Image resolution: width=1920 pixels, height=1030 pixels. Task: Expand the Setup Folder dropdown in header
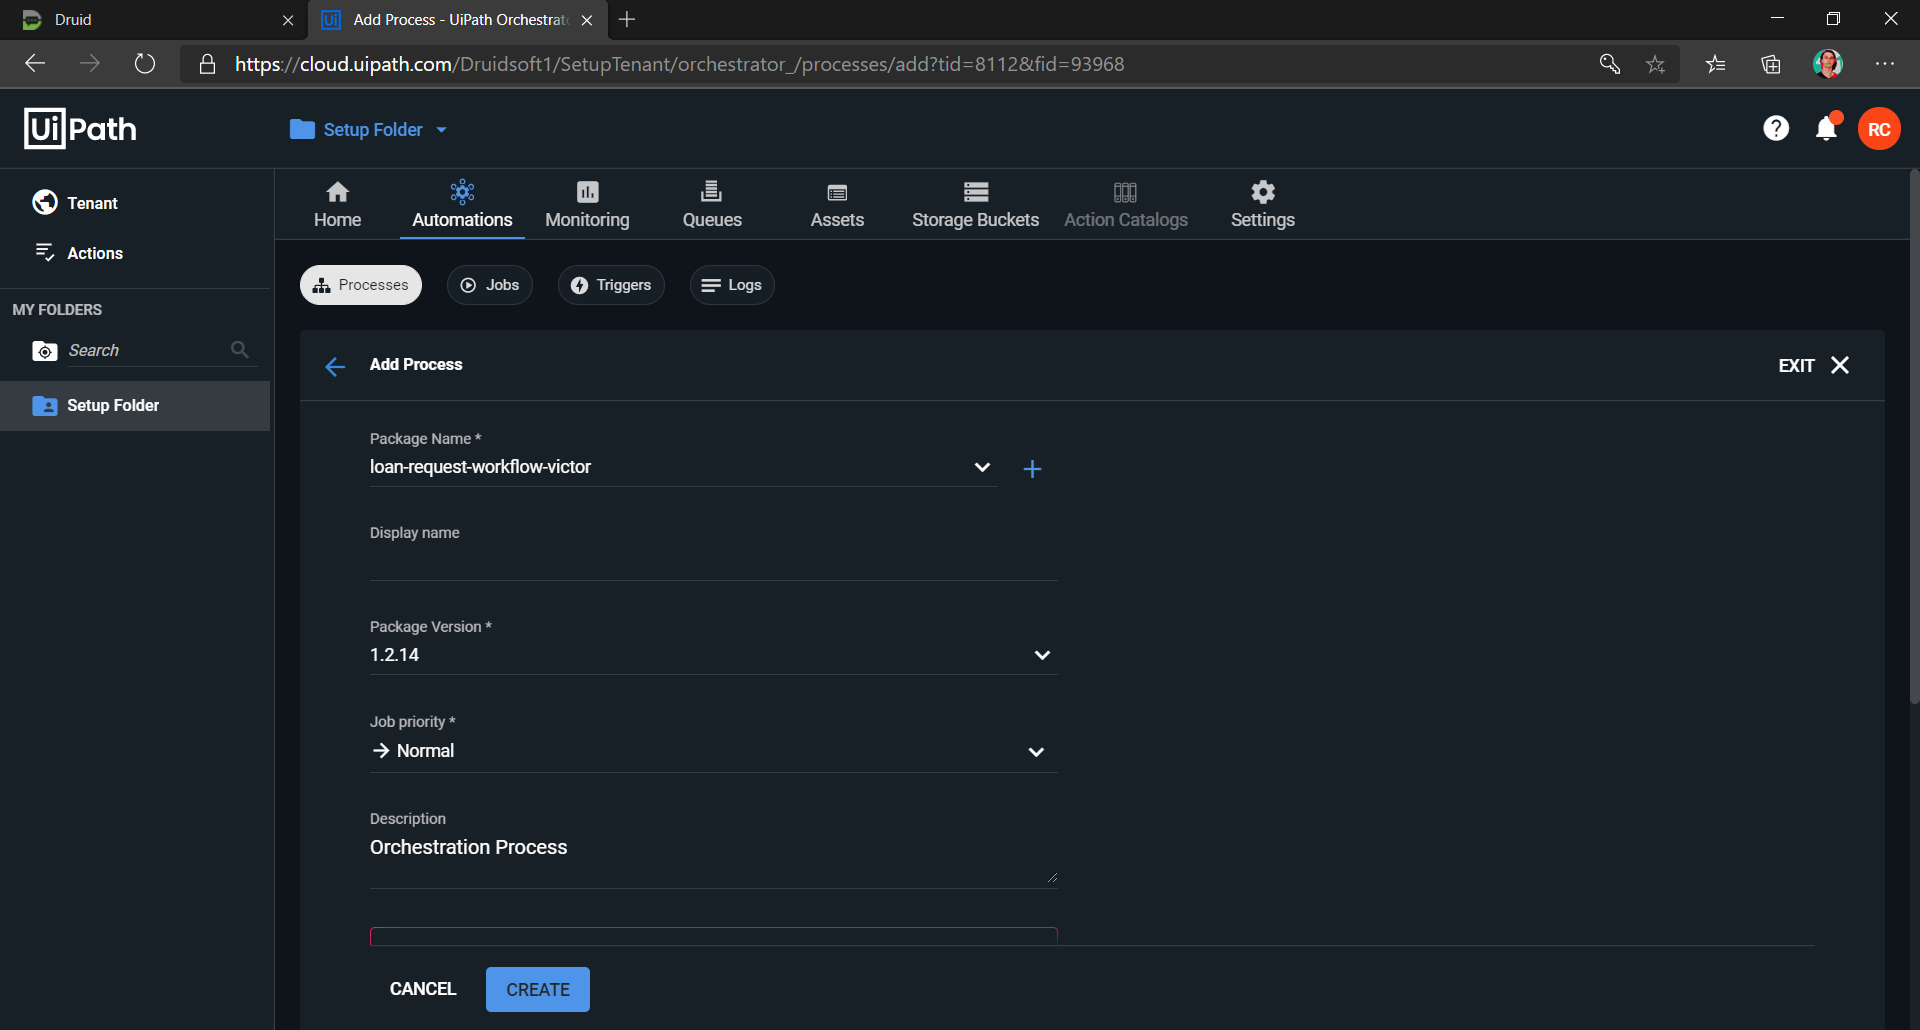click(x=442, y=130)
